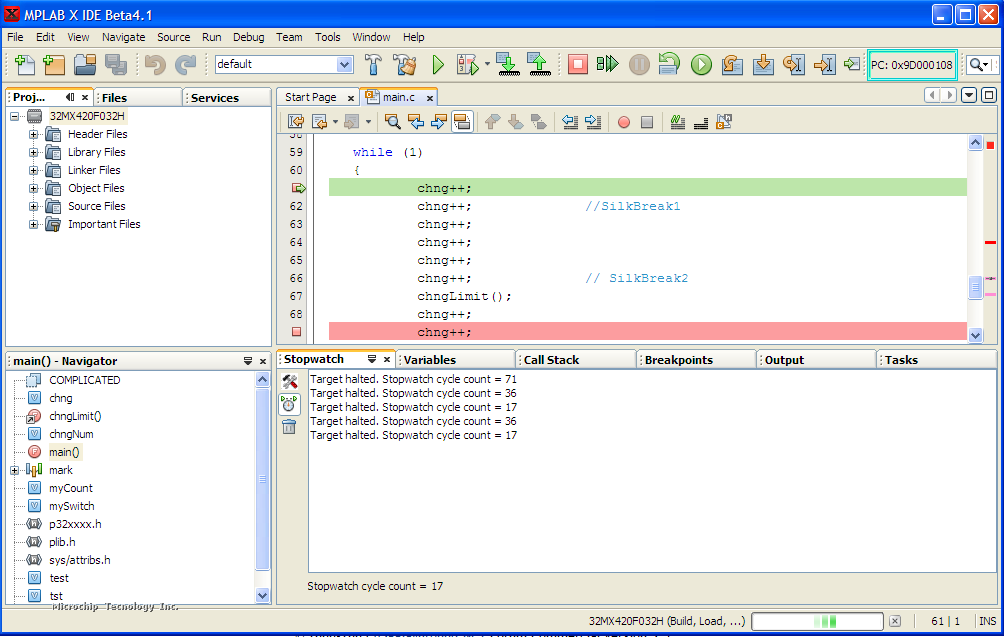Click the Continue debugging green circle icon

pyautogui.click(x=701, y=65)
